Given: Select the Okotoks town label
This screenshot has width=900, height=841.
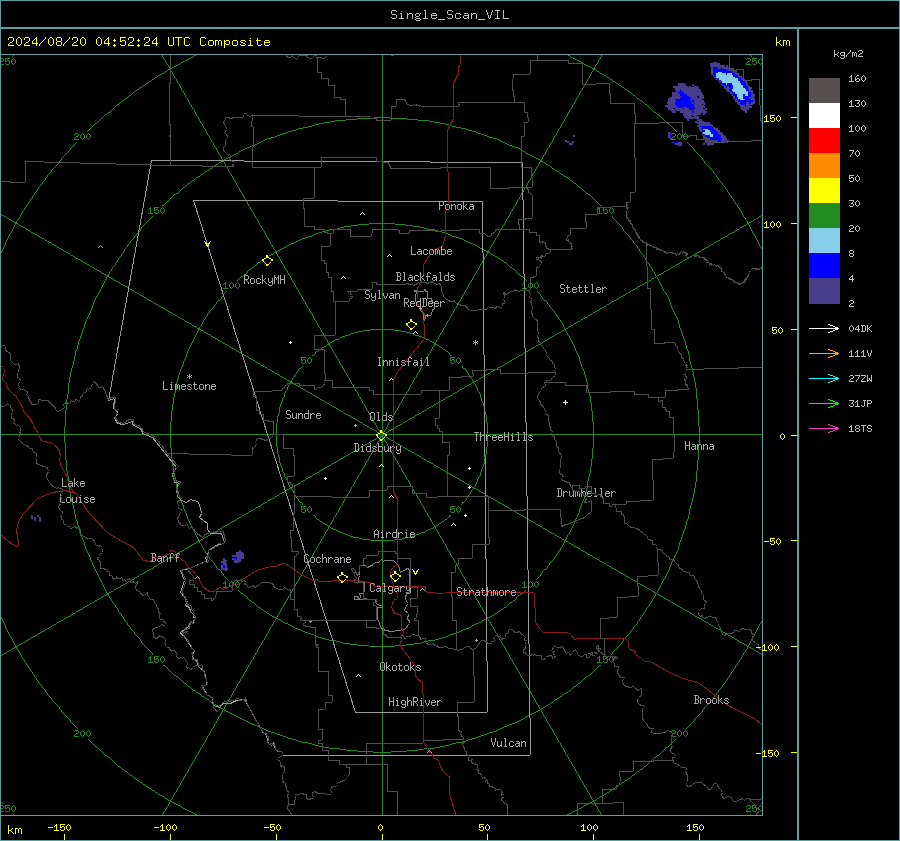Looking at the screenshot, I should 400,667.
